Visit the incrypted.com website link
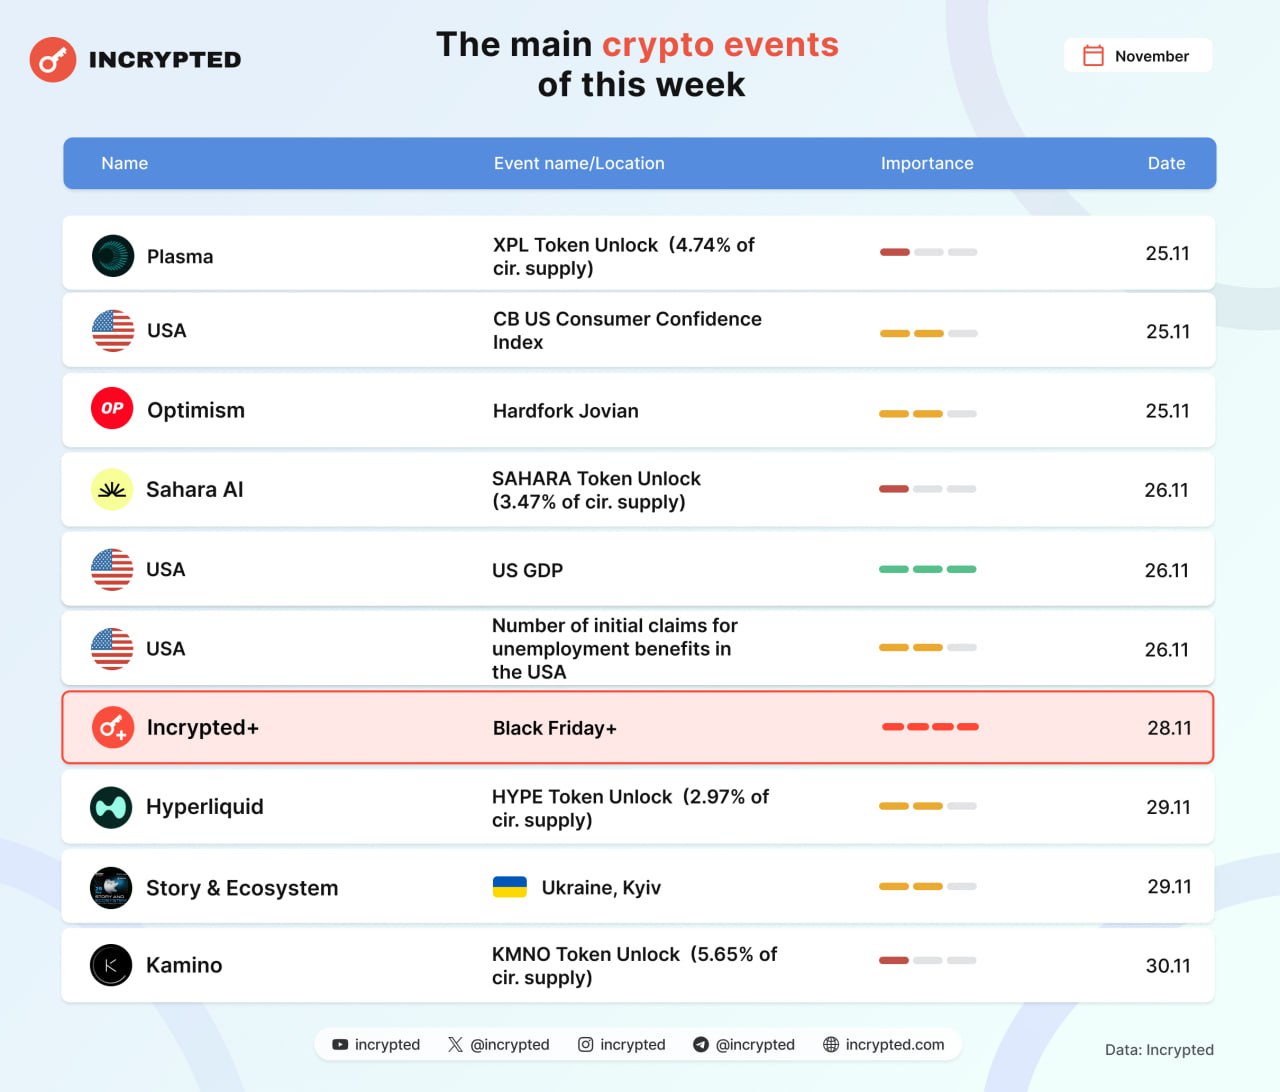Image resolution: width=1280 pixels, height=1092 pixels. click(884, 1044)
